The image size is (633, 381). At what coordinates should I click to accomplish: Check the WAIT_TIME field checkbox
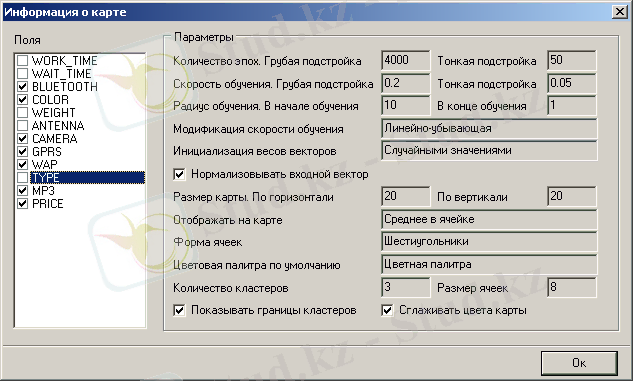tap(23, 73)
